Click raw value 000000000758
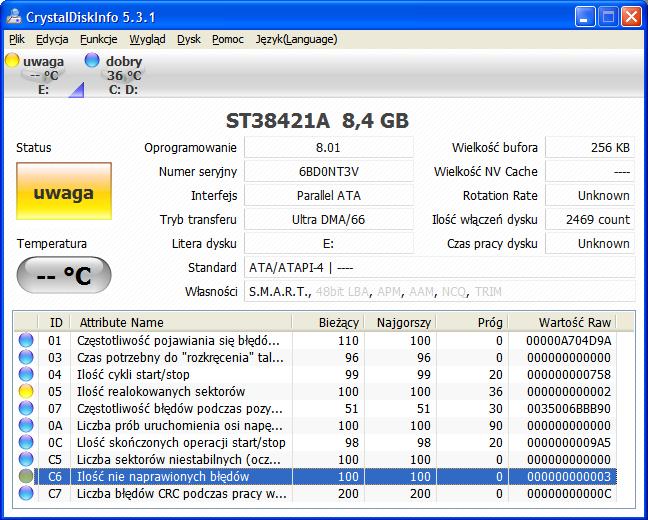The image size is (648, 520). coord(568,374)
